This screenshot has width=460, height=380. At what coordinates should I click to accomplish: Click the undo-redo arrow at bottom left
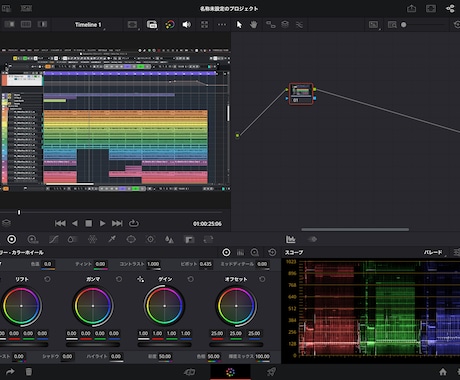10,372
